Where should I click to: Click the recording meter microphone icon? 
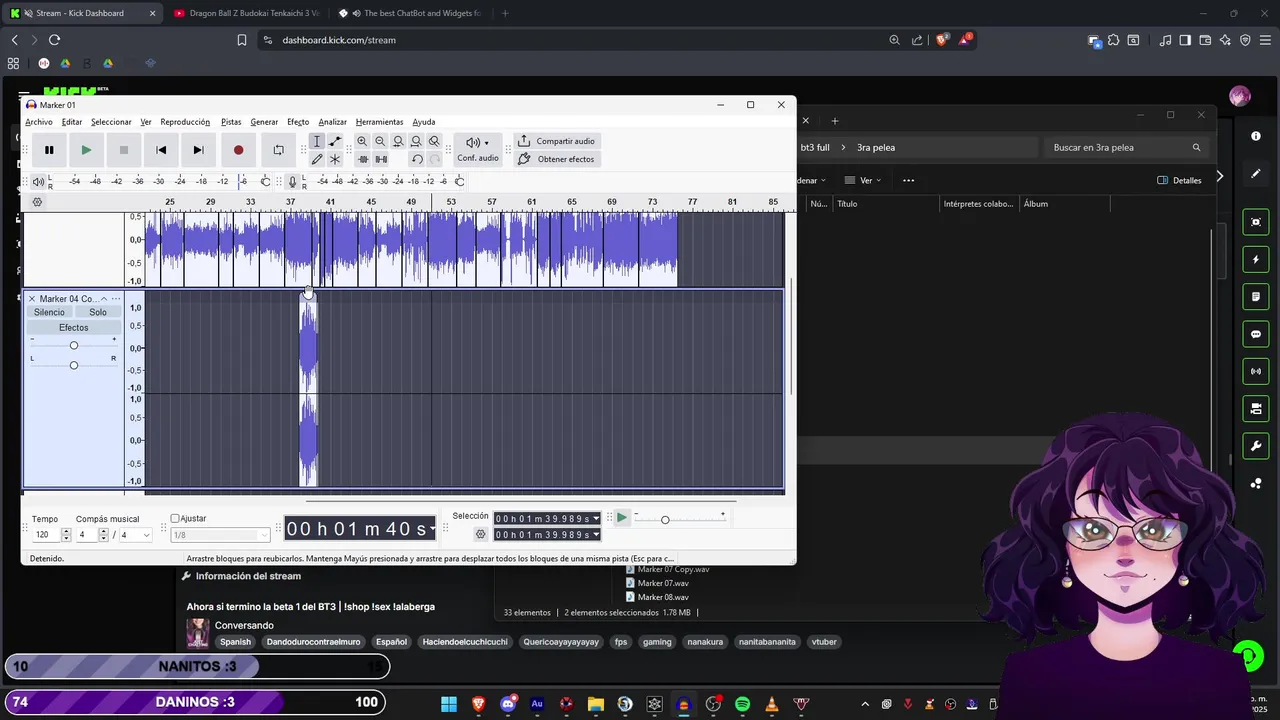293,181
